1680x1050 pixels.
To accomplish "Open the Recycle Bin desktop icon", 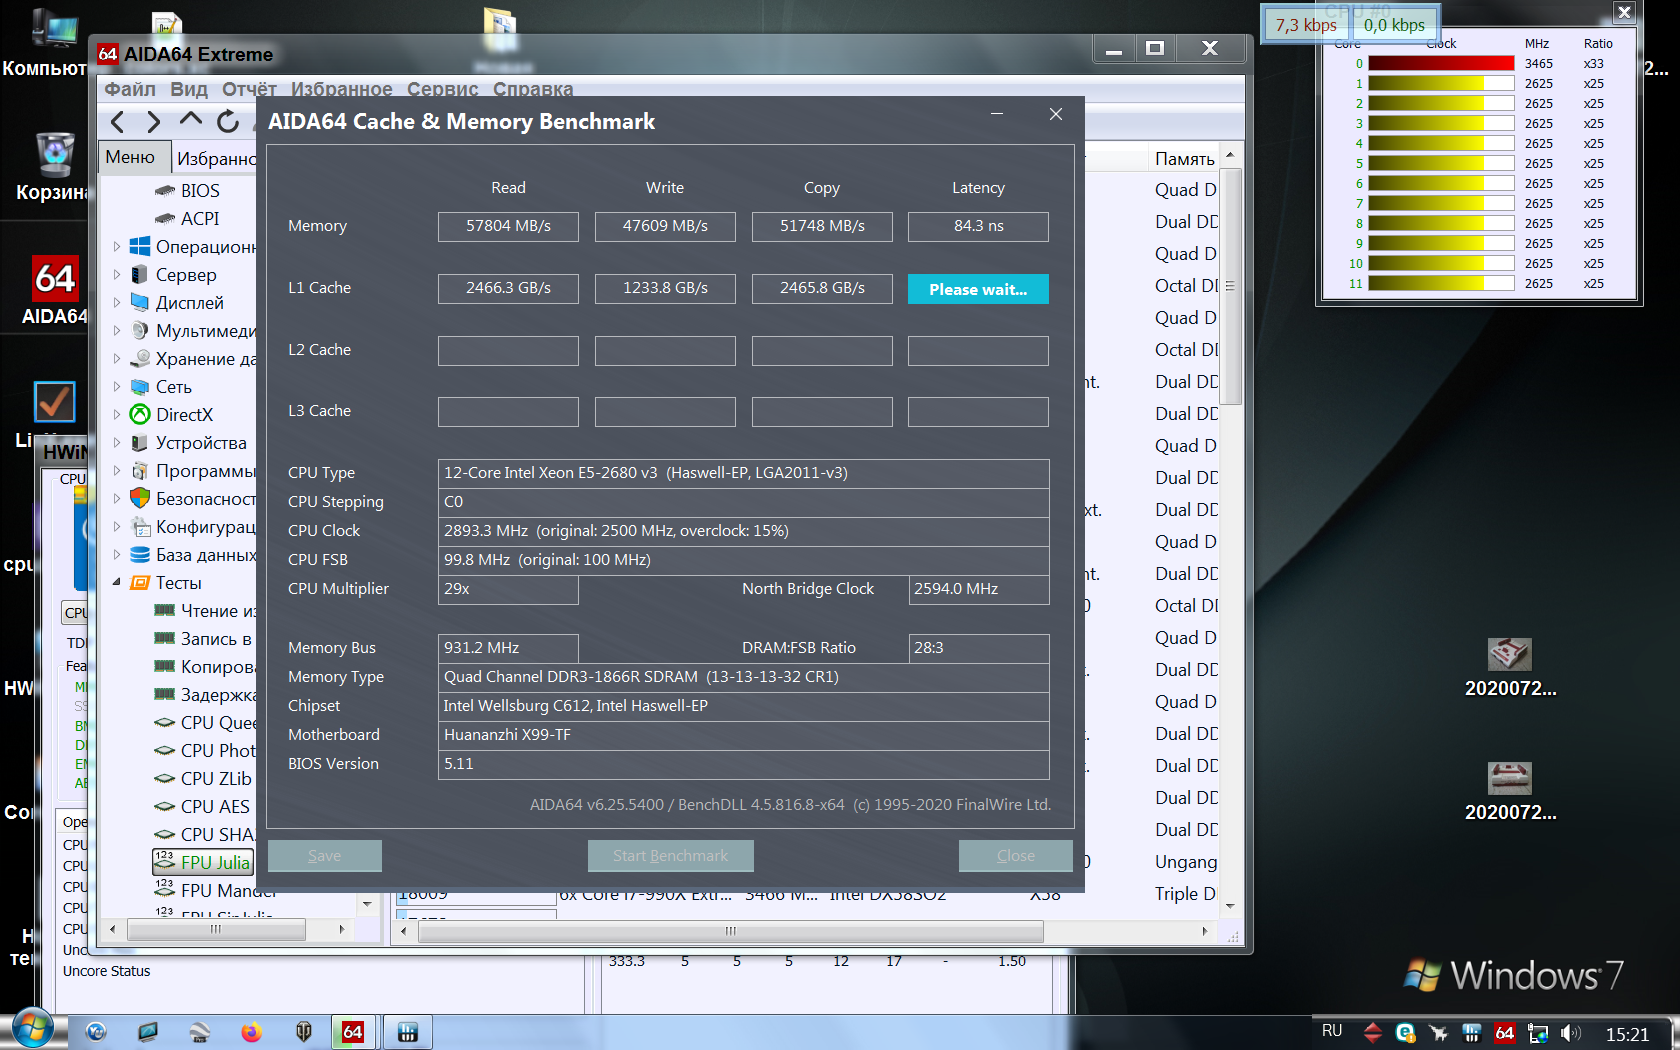I will (52, 167).
